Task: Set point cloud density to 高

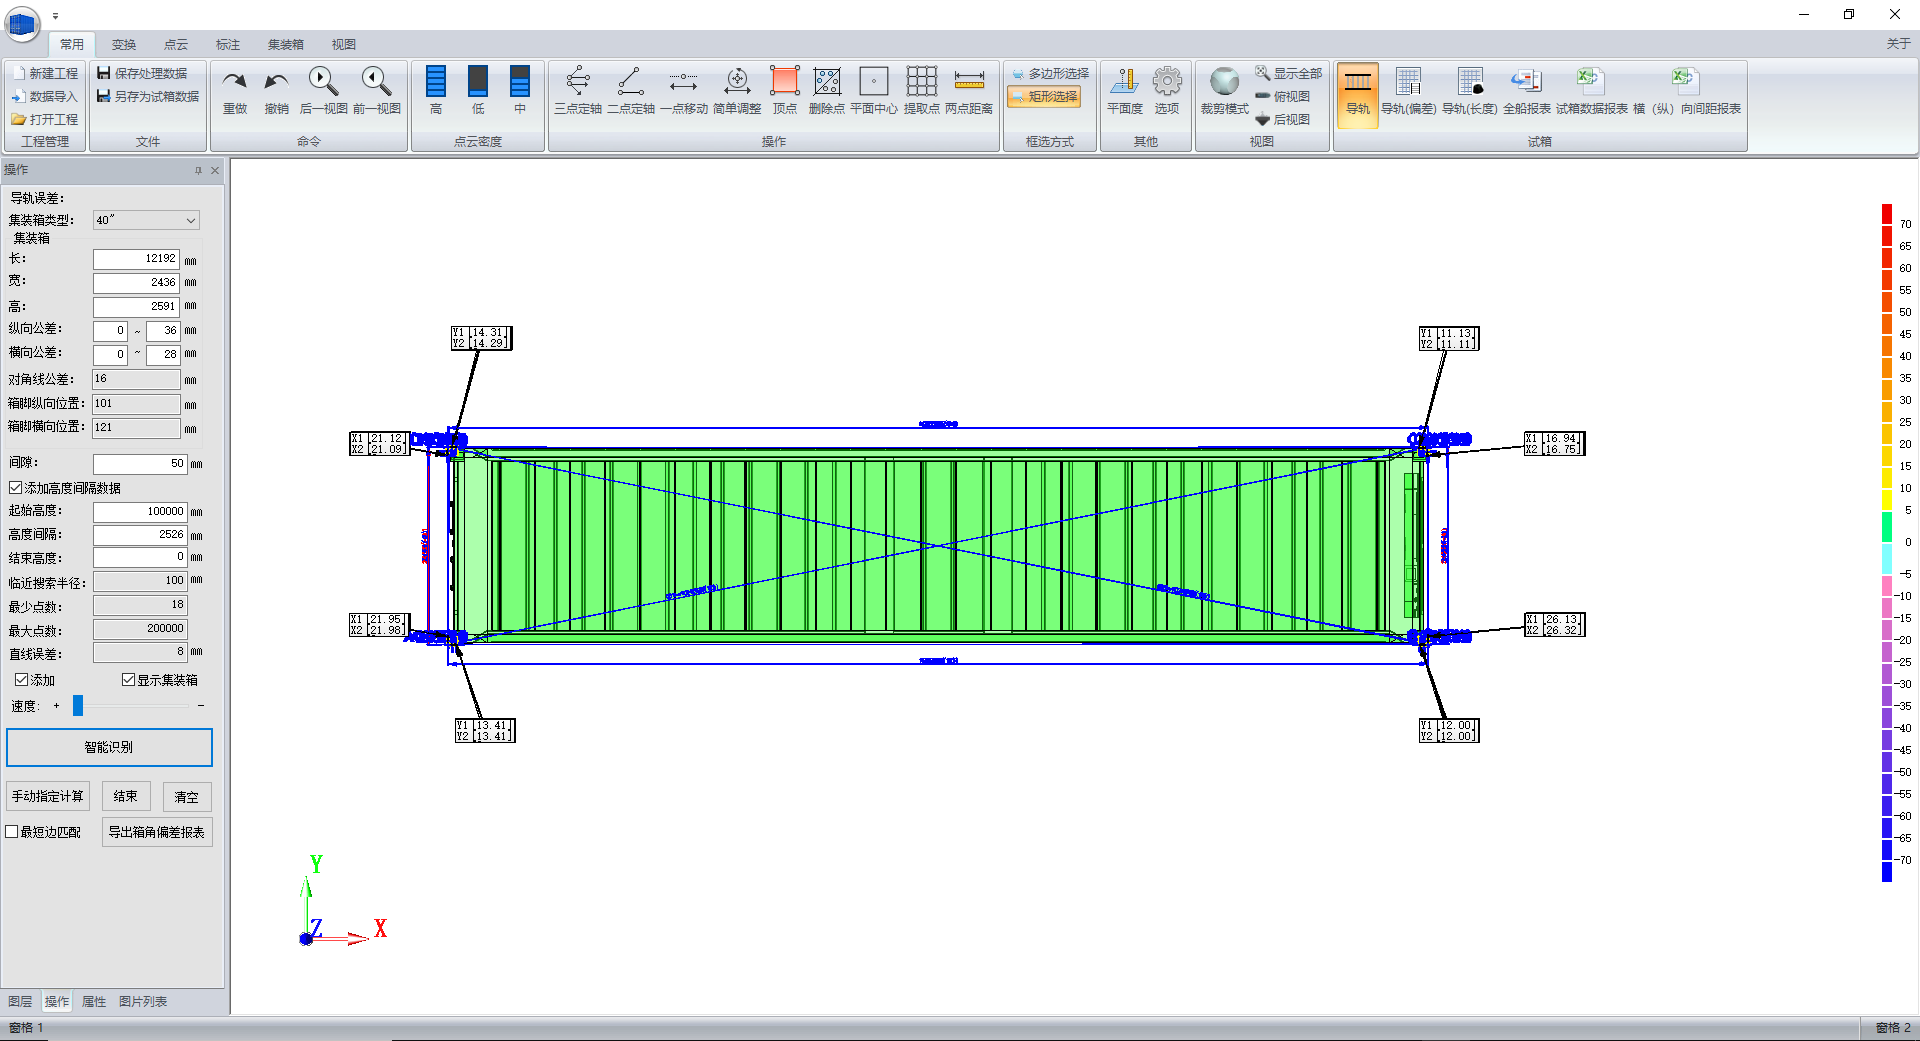Action: pos(436,91)
